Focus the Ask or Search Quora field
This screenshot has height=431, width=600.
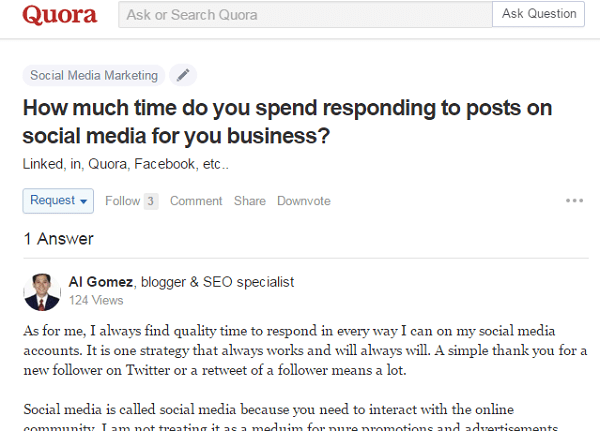305,15
